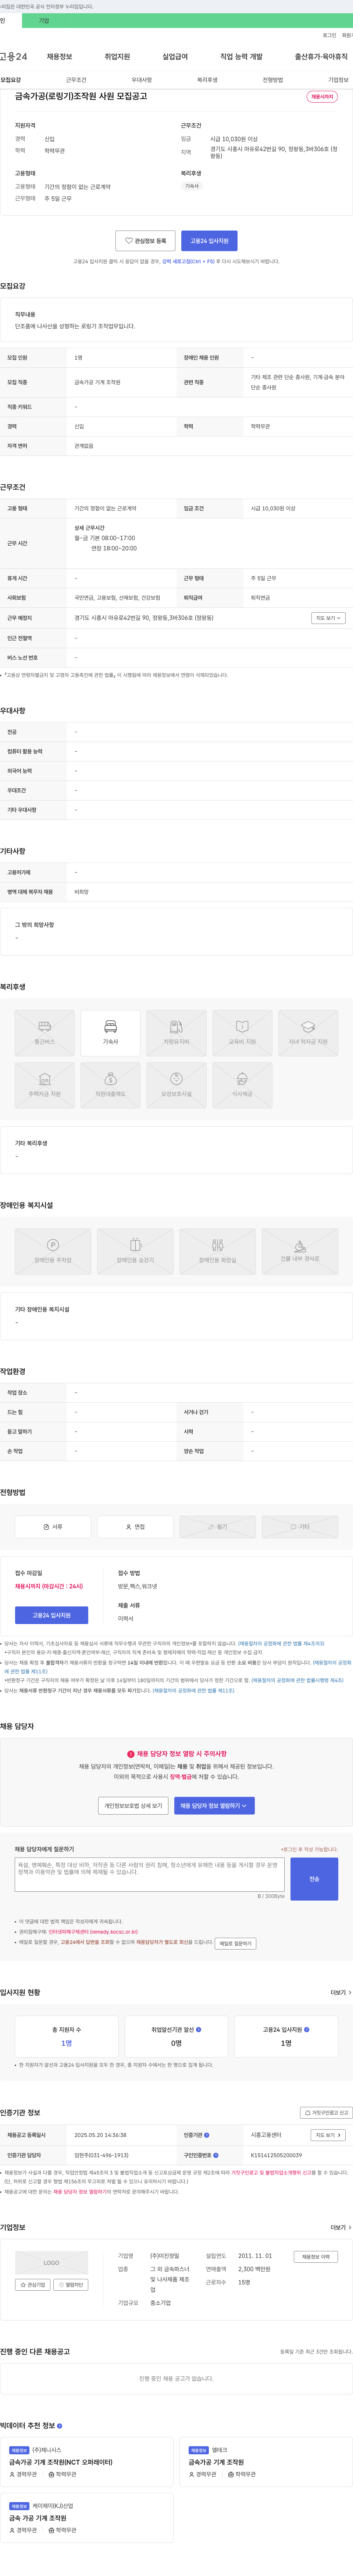353x2576 pixels.
Task: Open the company LOGO thumbnail
Action: coord(52,2263)
